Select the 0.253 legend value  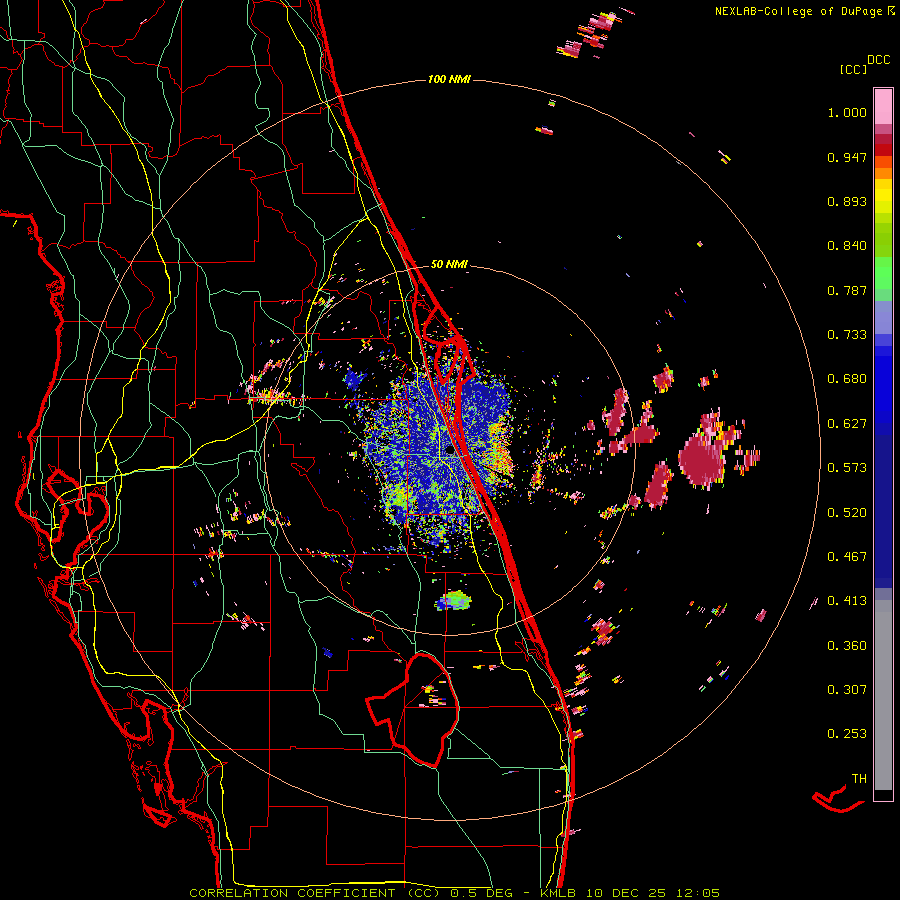click(x=847, y=734)
